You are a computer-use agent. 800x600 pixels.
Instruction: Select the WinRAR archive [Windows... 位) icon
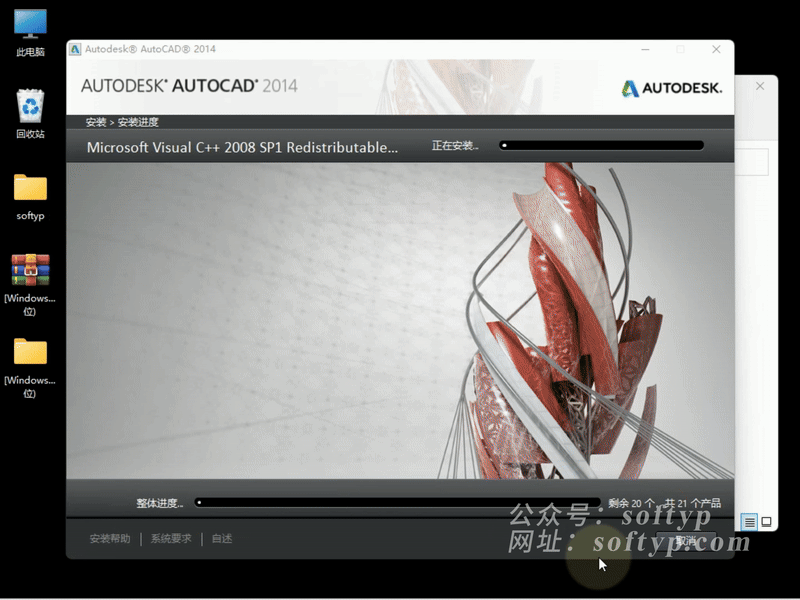click(30, 284)
